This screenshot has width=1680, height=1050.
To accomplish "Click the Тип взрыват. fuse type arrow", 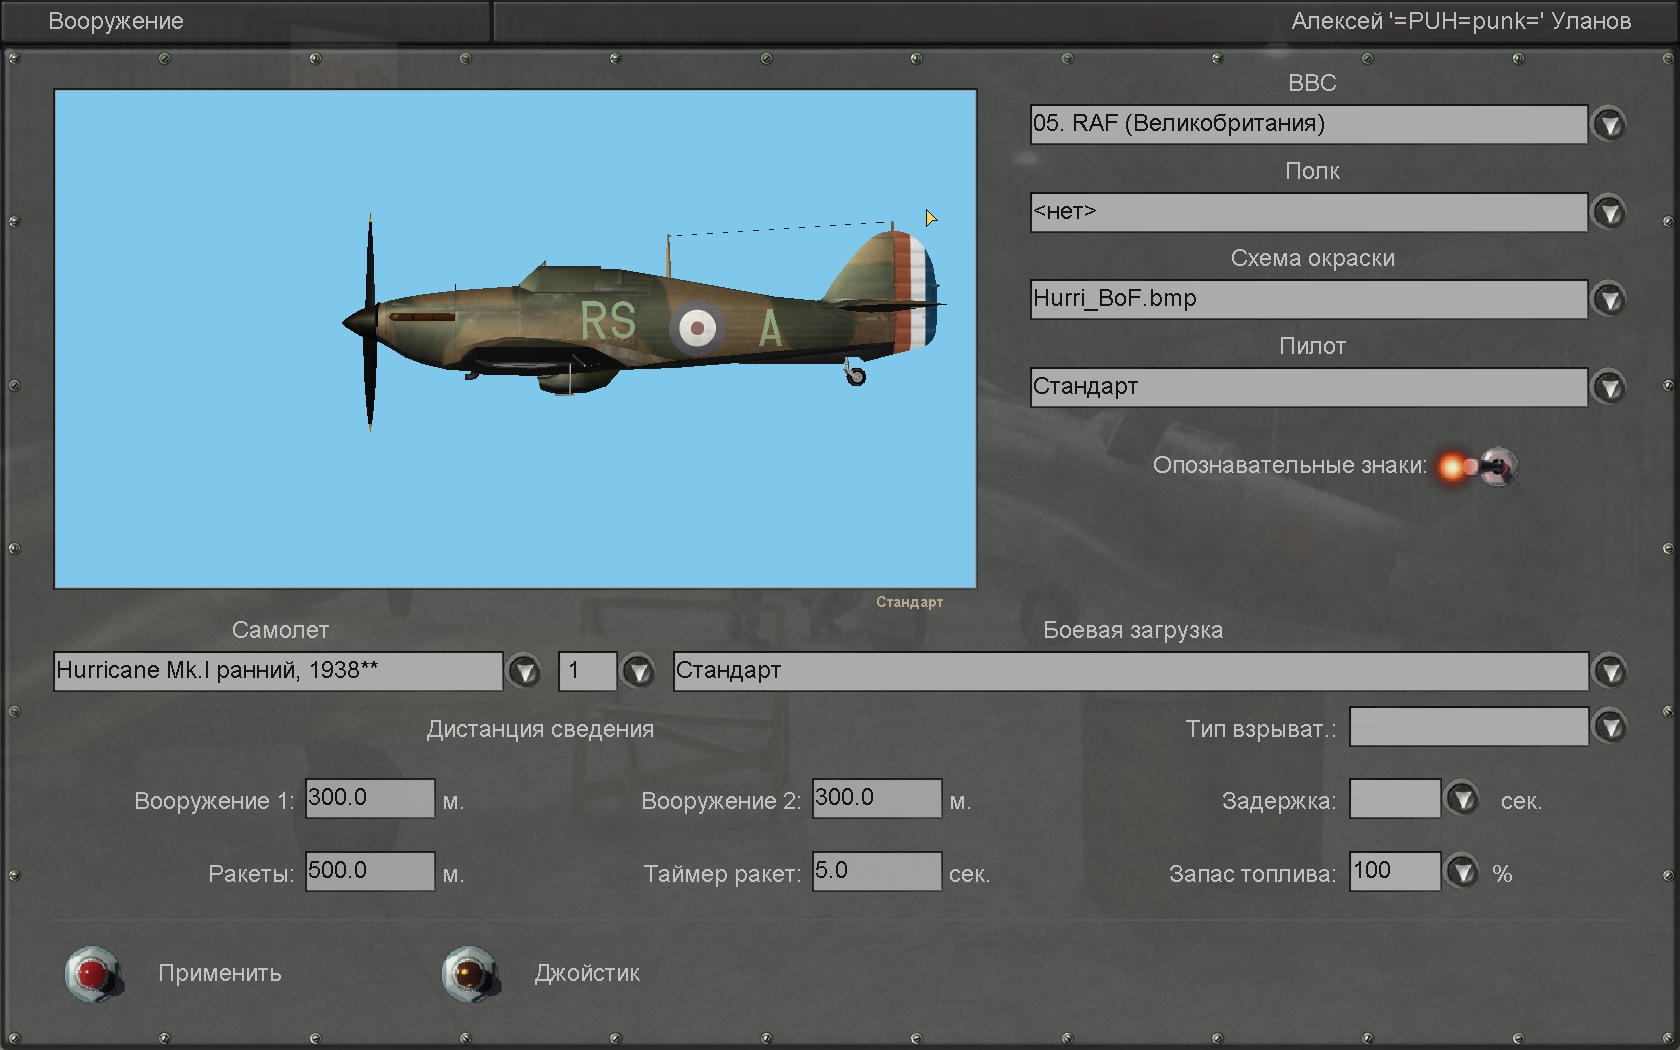I will (x=1609, y=727).
